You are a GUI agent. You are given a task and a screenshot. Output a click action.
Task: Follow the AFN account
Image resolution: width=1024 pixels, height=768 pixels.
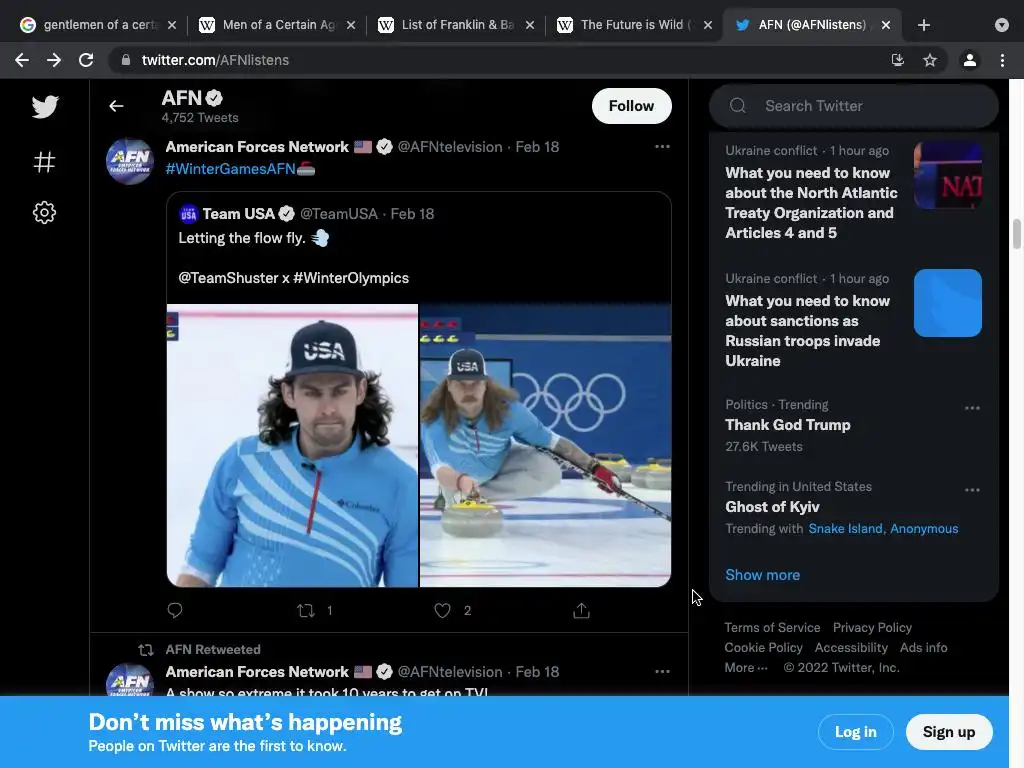[x=631, y=106]
